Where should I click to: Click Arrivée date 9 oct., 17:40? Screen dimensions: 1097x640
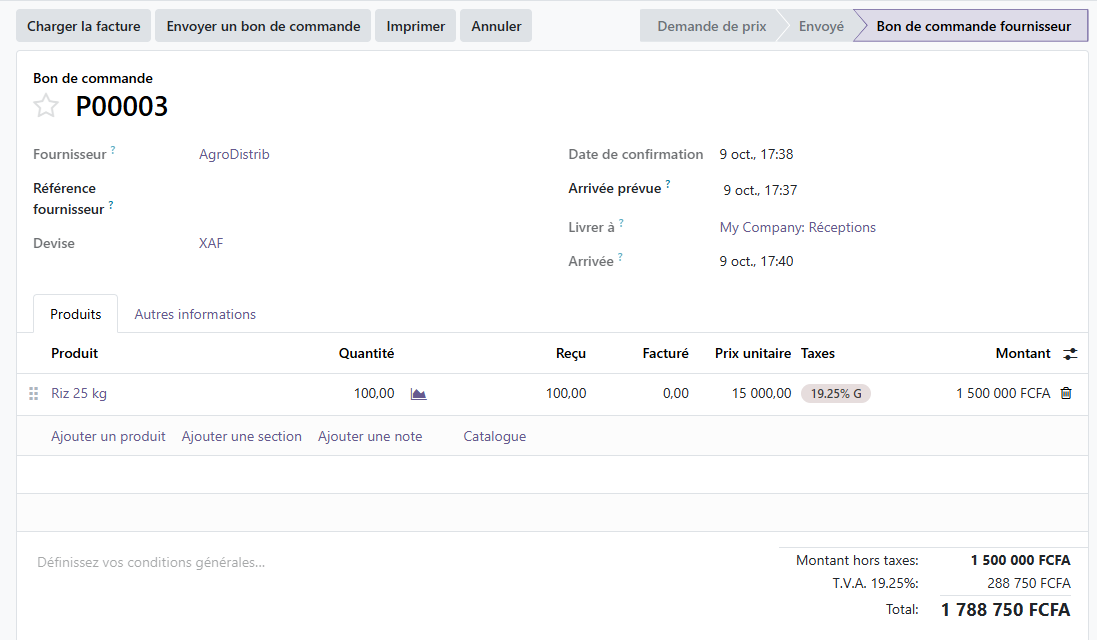tap(756, 261)
